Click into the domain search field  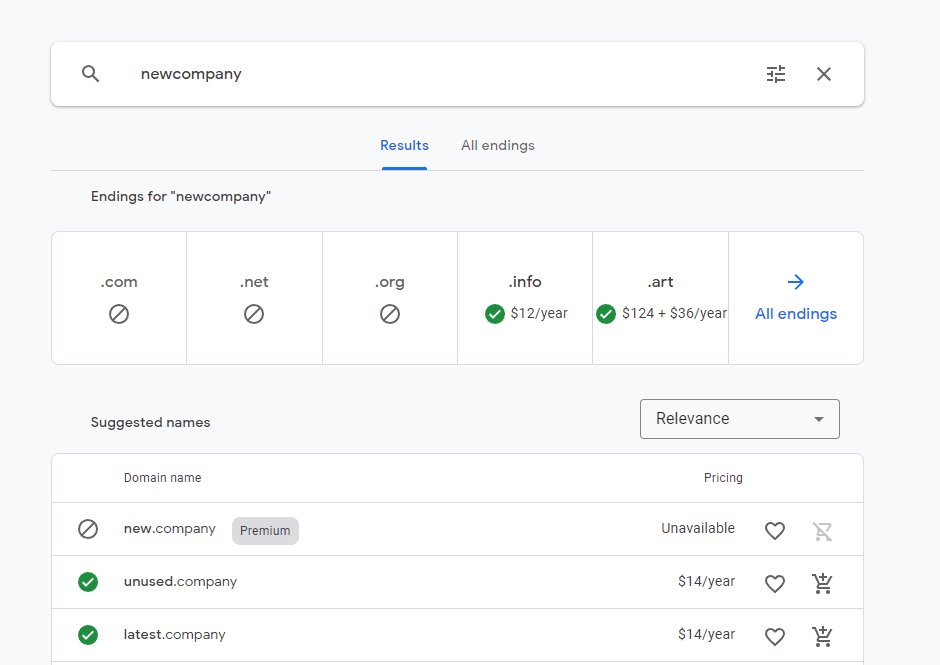(x=444, y=74)
